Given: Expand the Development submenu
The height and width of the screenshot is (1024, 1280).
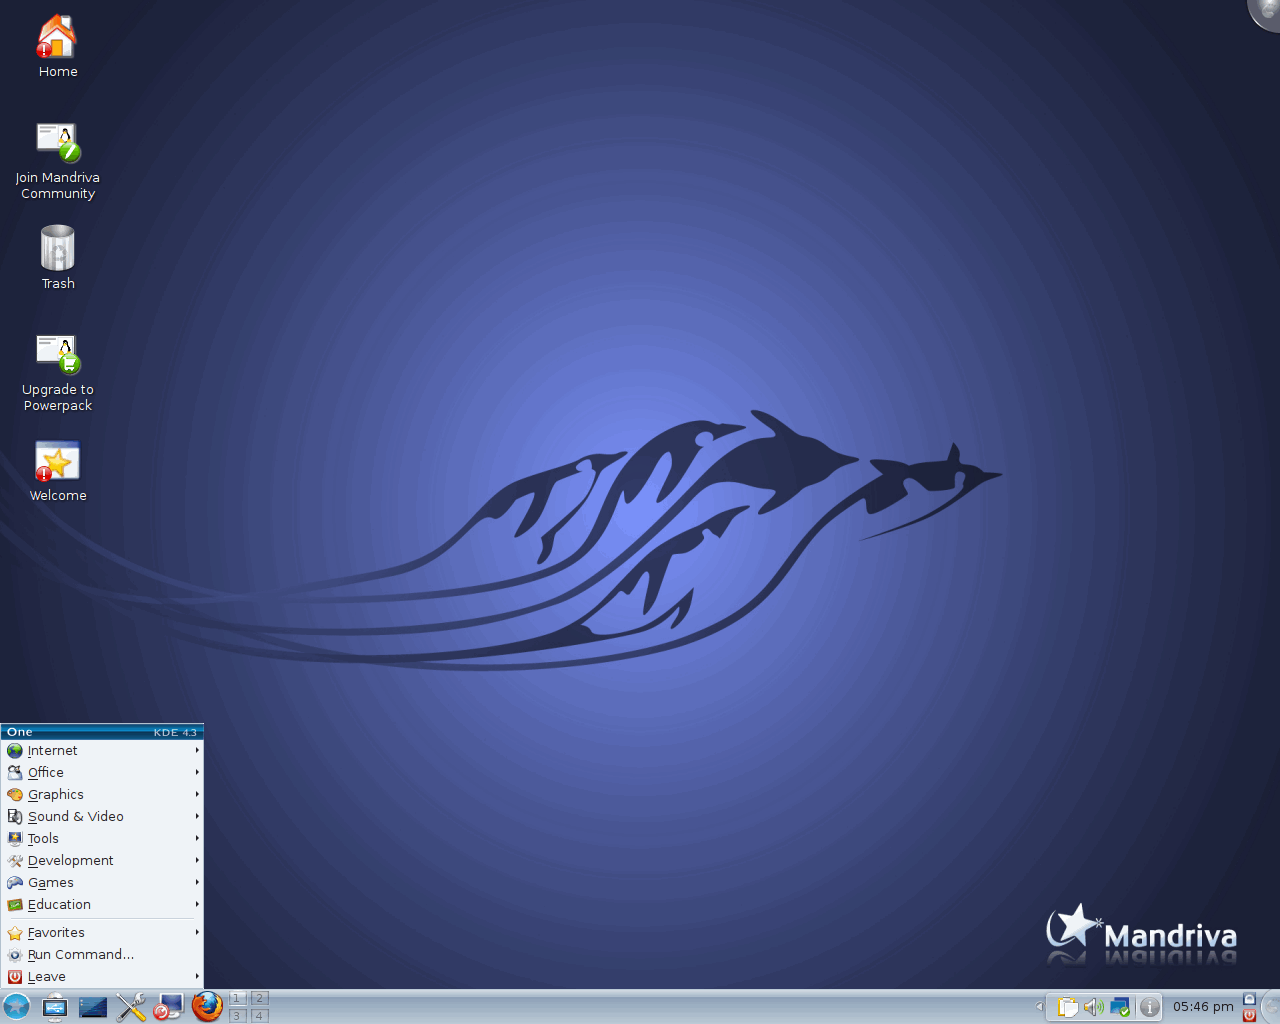Looking at the screenshot, I should click(102, 861).
